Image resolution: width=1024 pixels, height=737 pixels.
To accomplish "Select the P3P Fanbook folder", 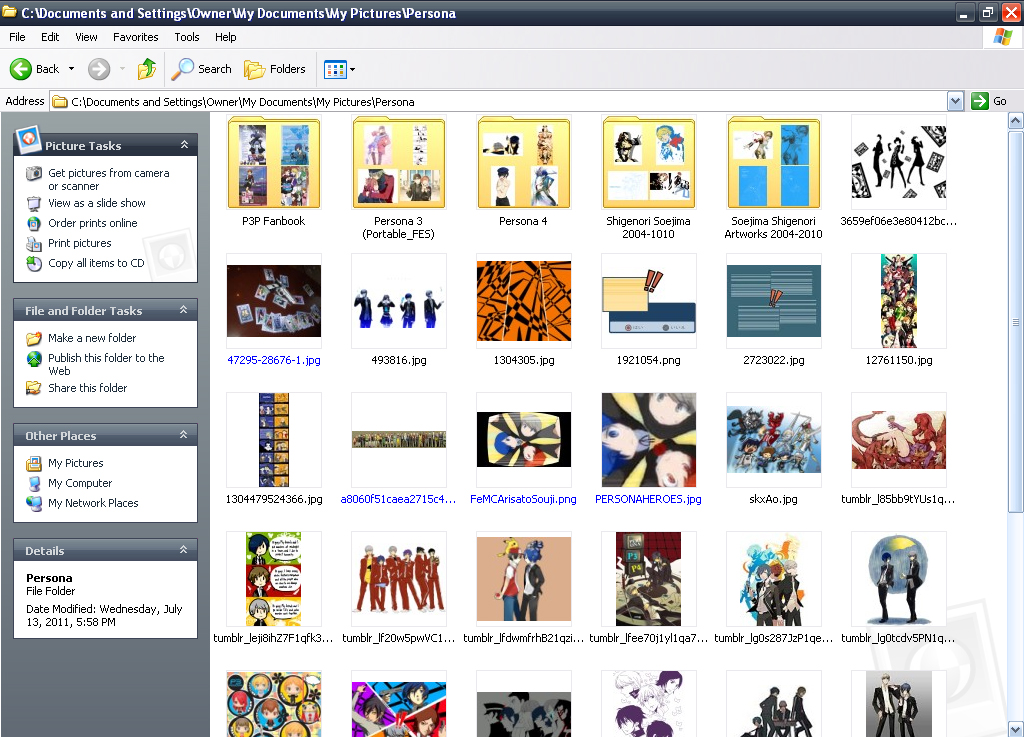I will (274, 162).
